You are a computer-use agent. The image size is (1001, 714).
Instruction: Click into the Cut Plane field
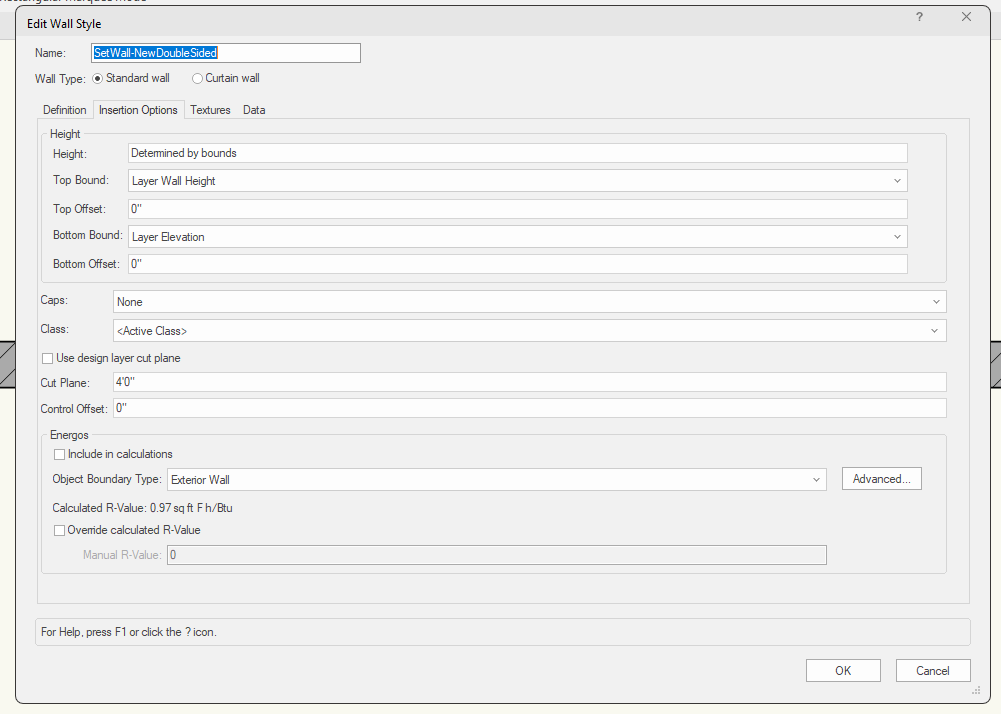[x=529, y=382]
